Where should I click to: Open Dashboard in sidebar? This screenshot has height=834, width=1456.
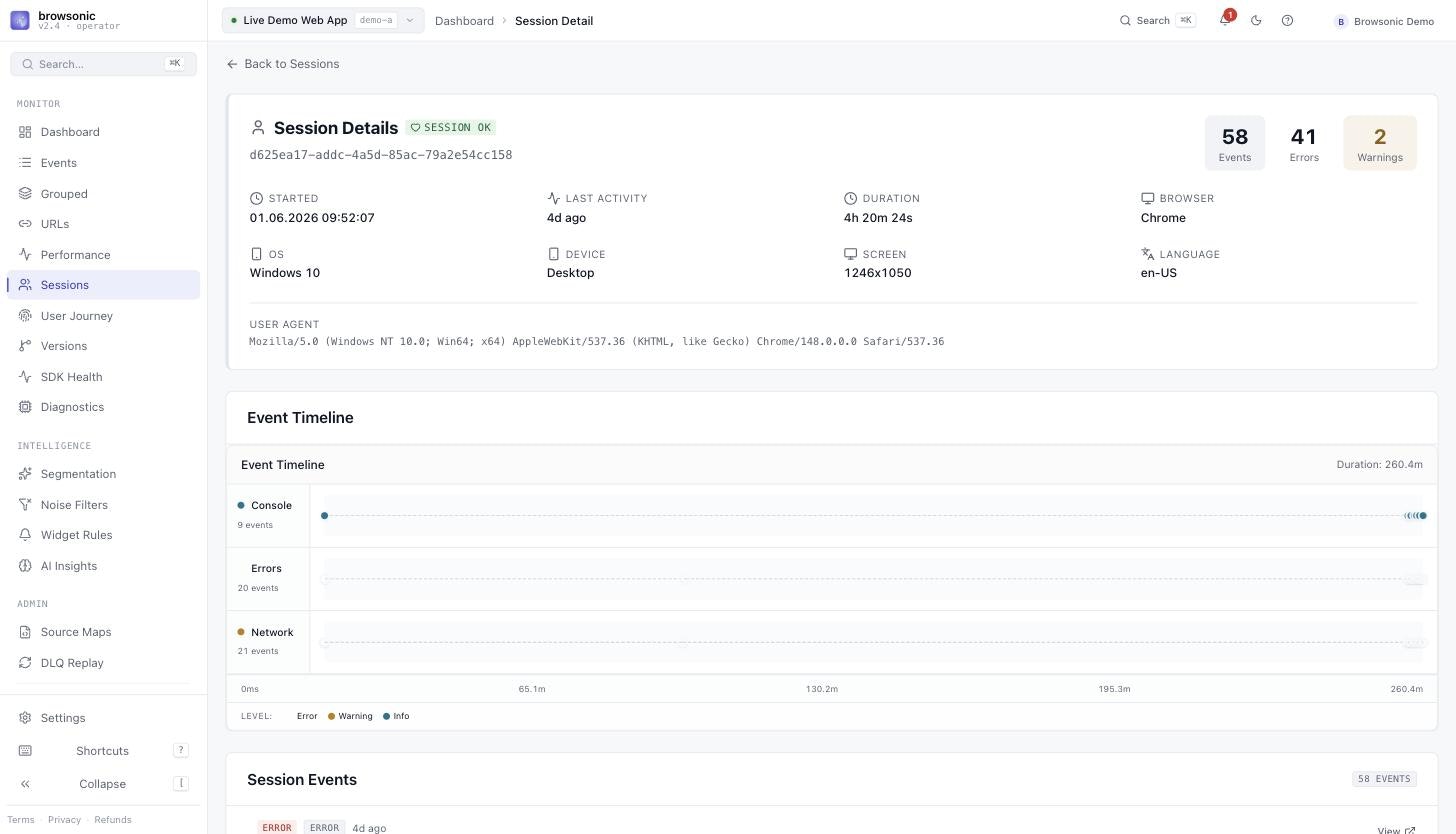click(x=103, y=132)
